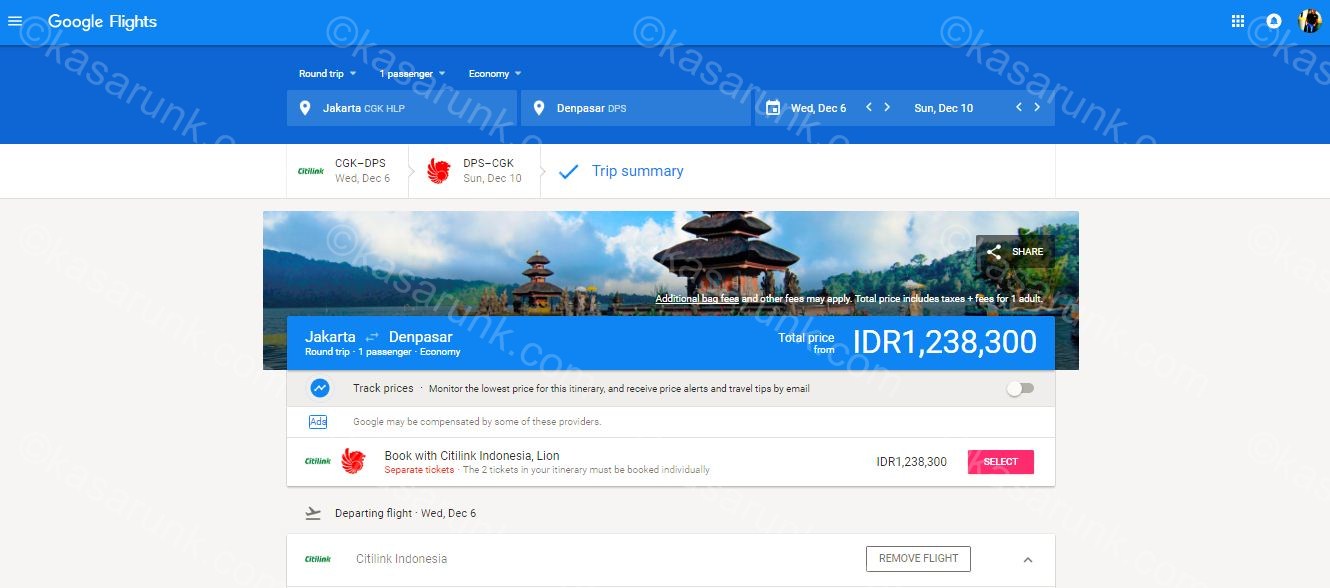The width and height of the screenshot is (1330, 588).
Task: Open the account profile avatar
Action: coord(1309,21)
